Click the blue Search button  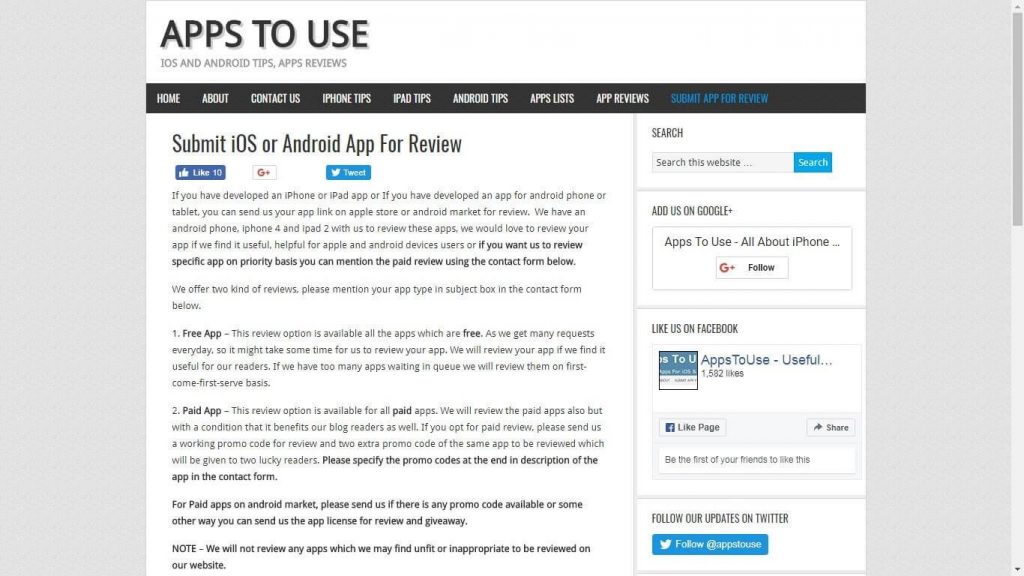point(812,162)
